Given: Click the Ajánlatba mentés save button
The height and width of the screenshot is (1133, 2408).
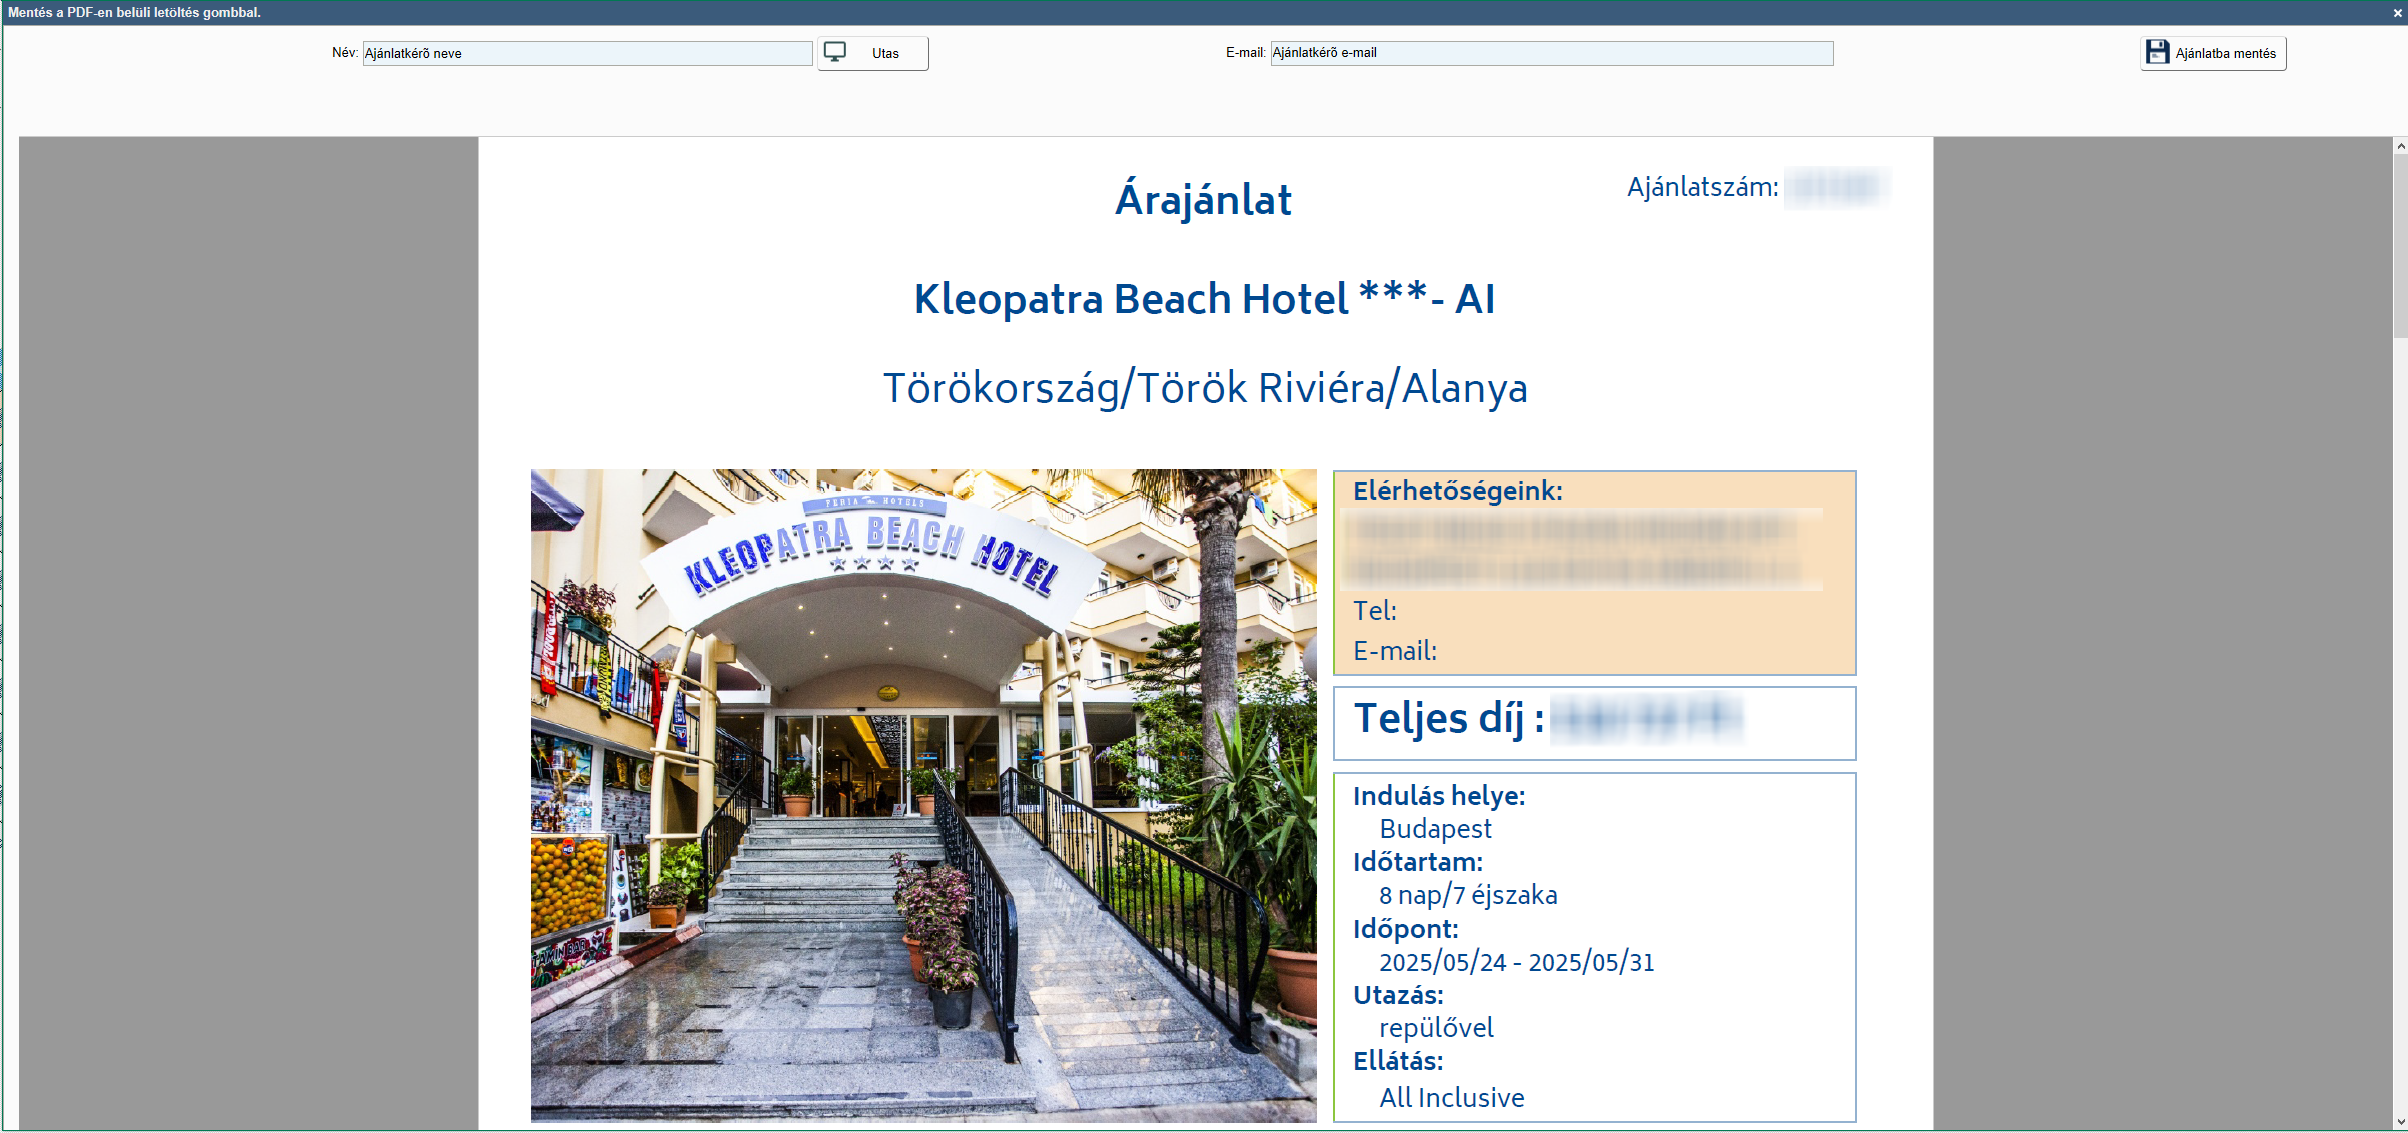Looking at the screenshot, I should 2213,53.
